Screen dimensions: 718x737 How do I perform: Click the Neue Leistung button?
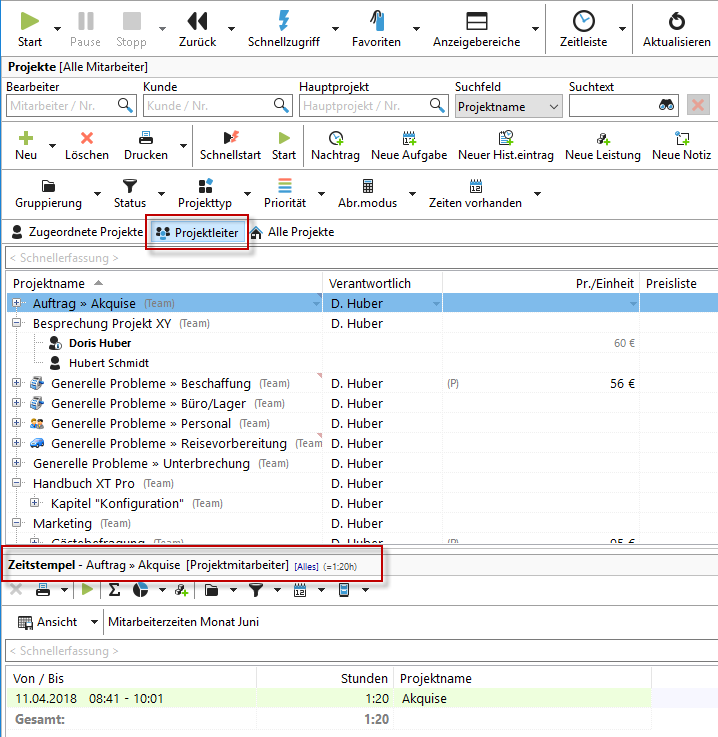602,139
